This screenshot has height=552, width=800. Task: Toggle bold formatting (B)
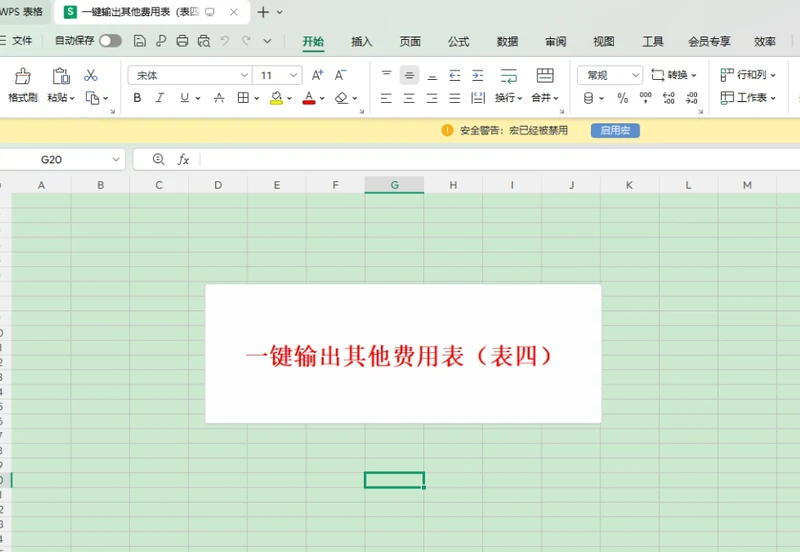coord(137,97)
